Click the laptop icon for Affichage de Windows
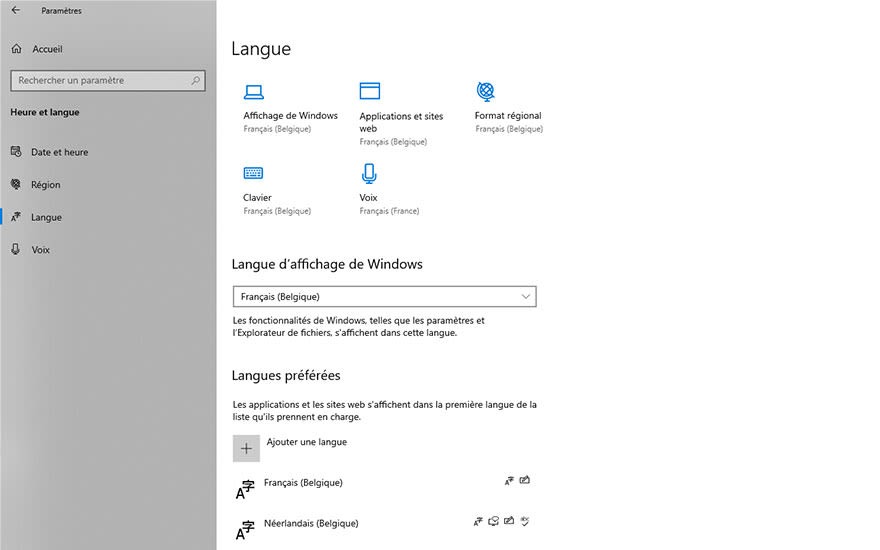880x550 pixels. (x=254, y=91)
